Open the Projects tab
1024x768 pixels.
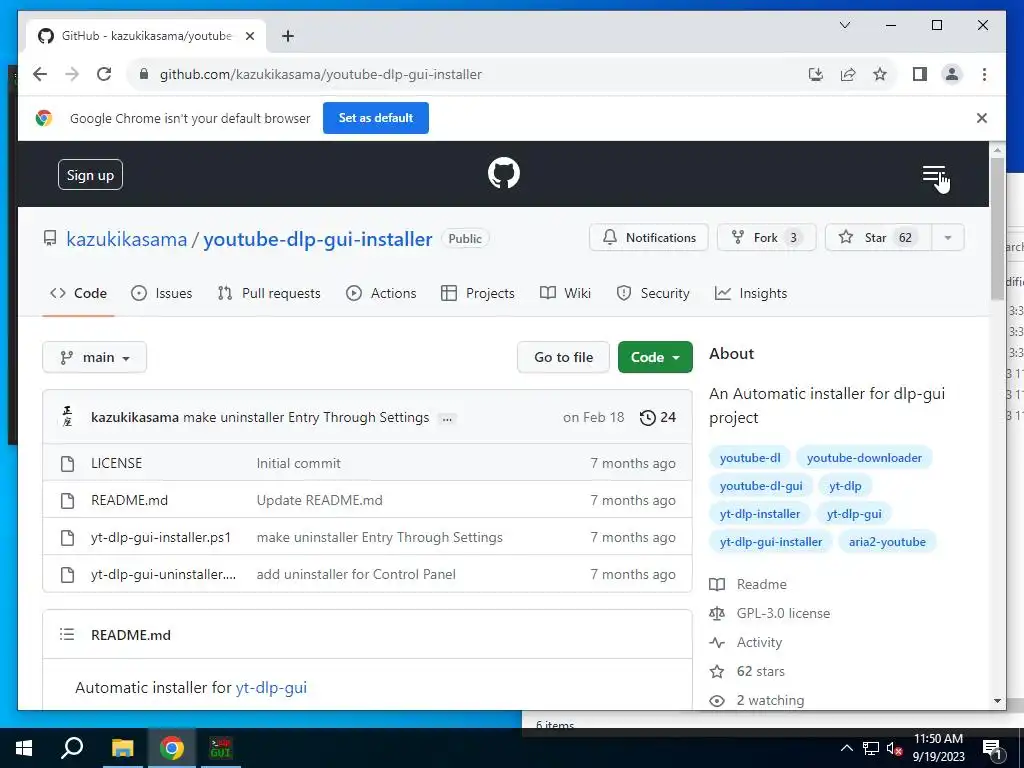coord(478,293)
